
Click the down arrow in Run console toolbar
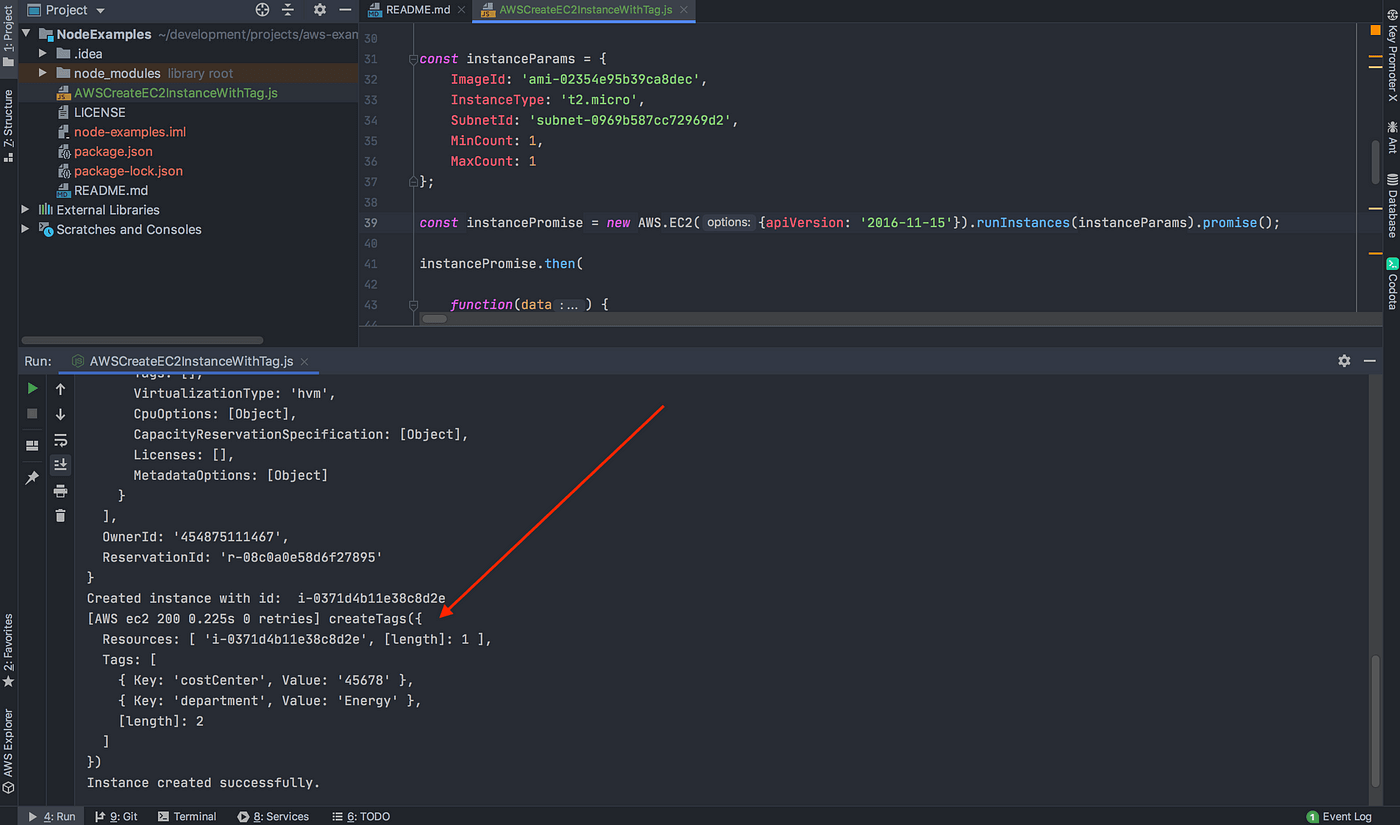[60, 414]
